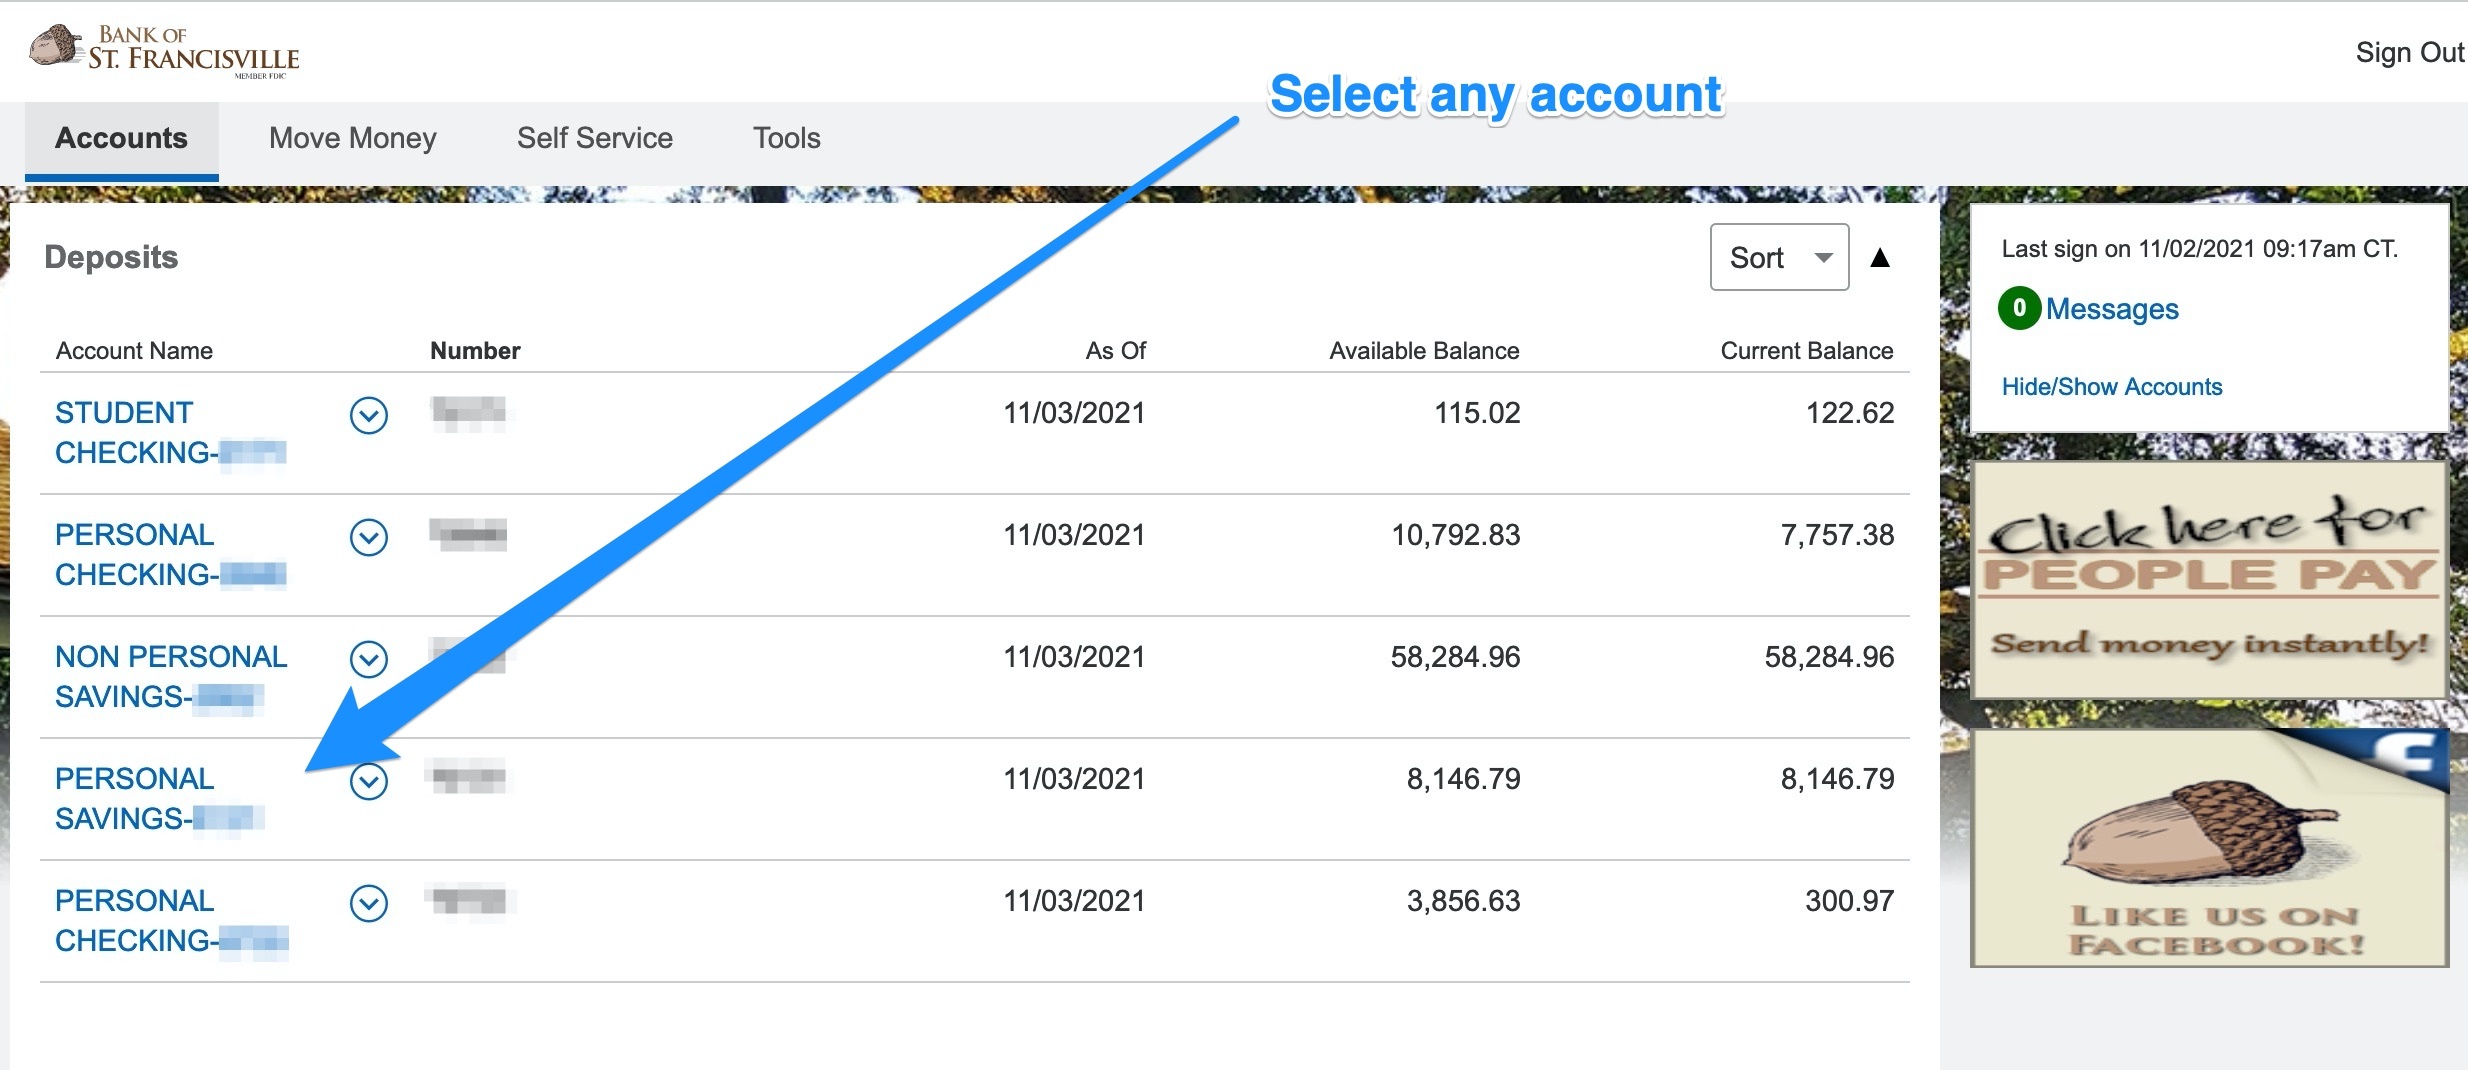Click Hide/Show Accounts link
Screen dimensions: 2468x1070
(2112, 387)
